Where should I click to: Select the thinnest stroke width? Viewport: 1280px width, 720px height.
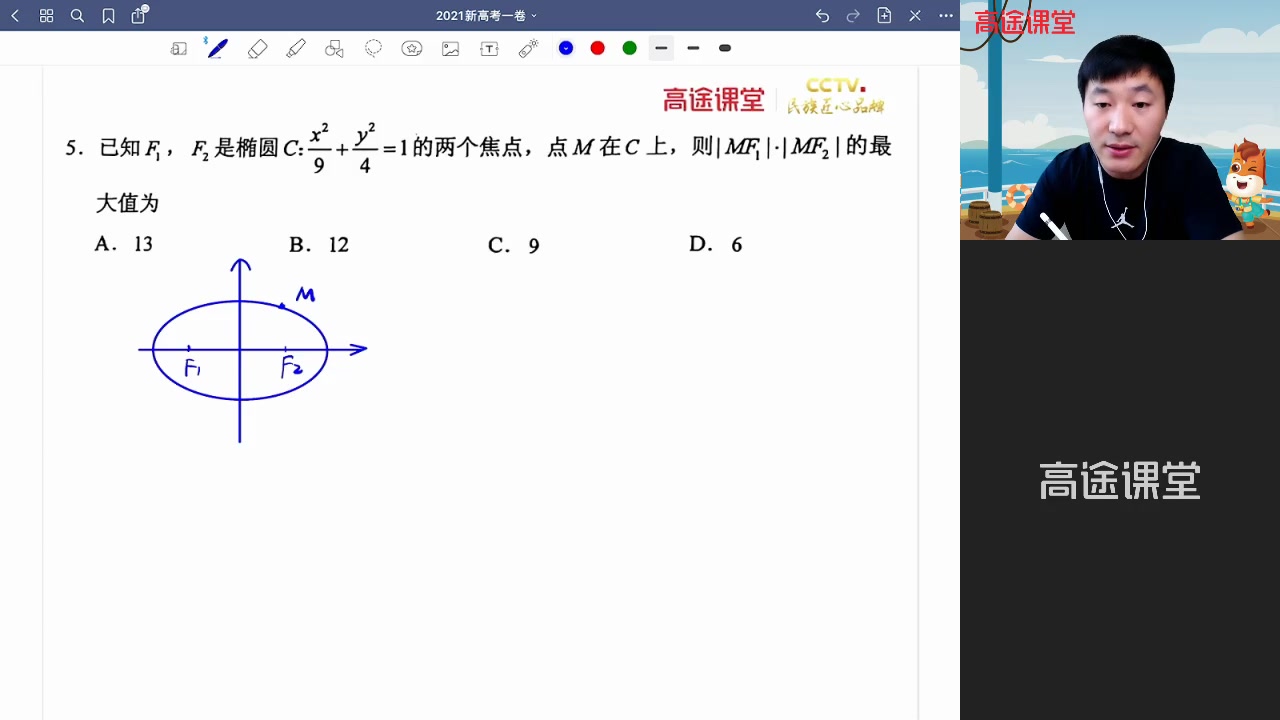click(661, 48)
